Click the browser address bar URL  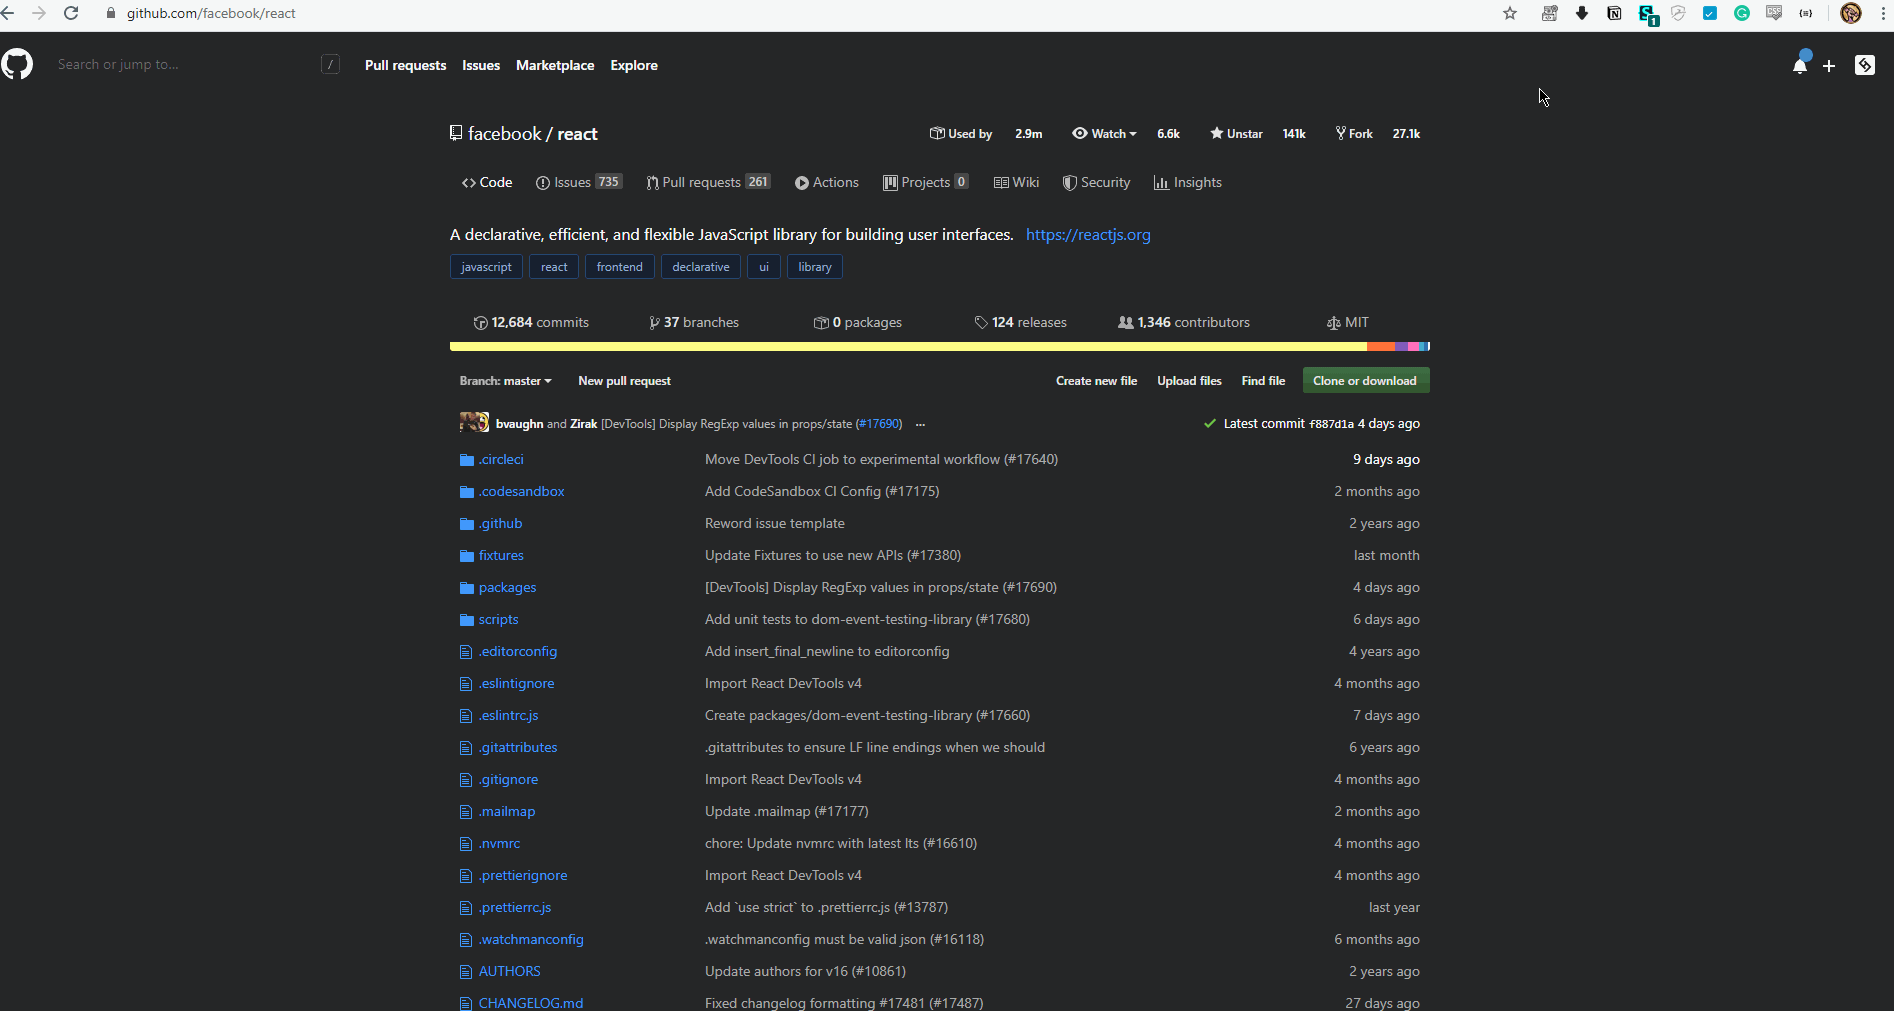click(x=211, y=14)
